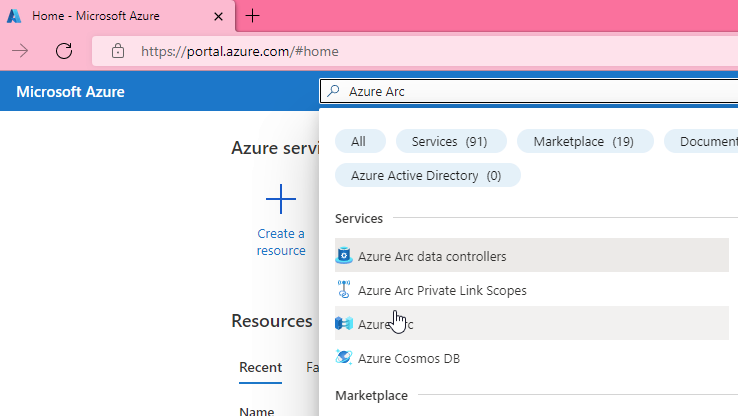Click the Microsoft Azure header title
The width and height of the screenshot is (738, 416).
71,91
